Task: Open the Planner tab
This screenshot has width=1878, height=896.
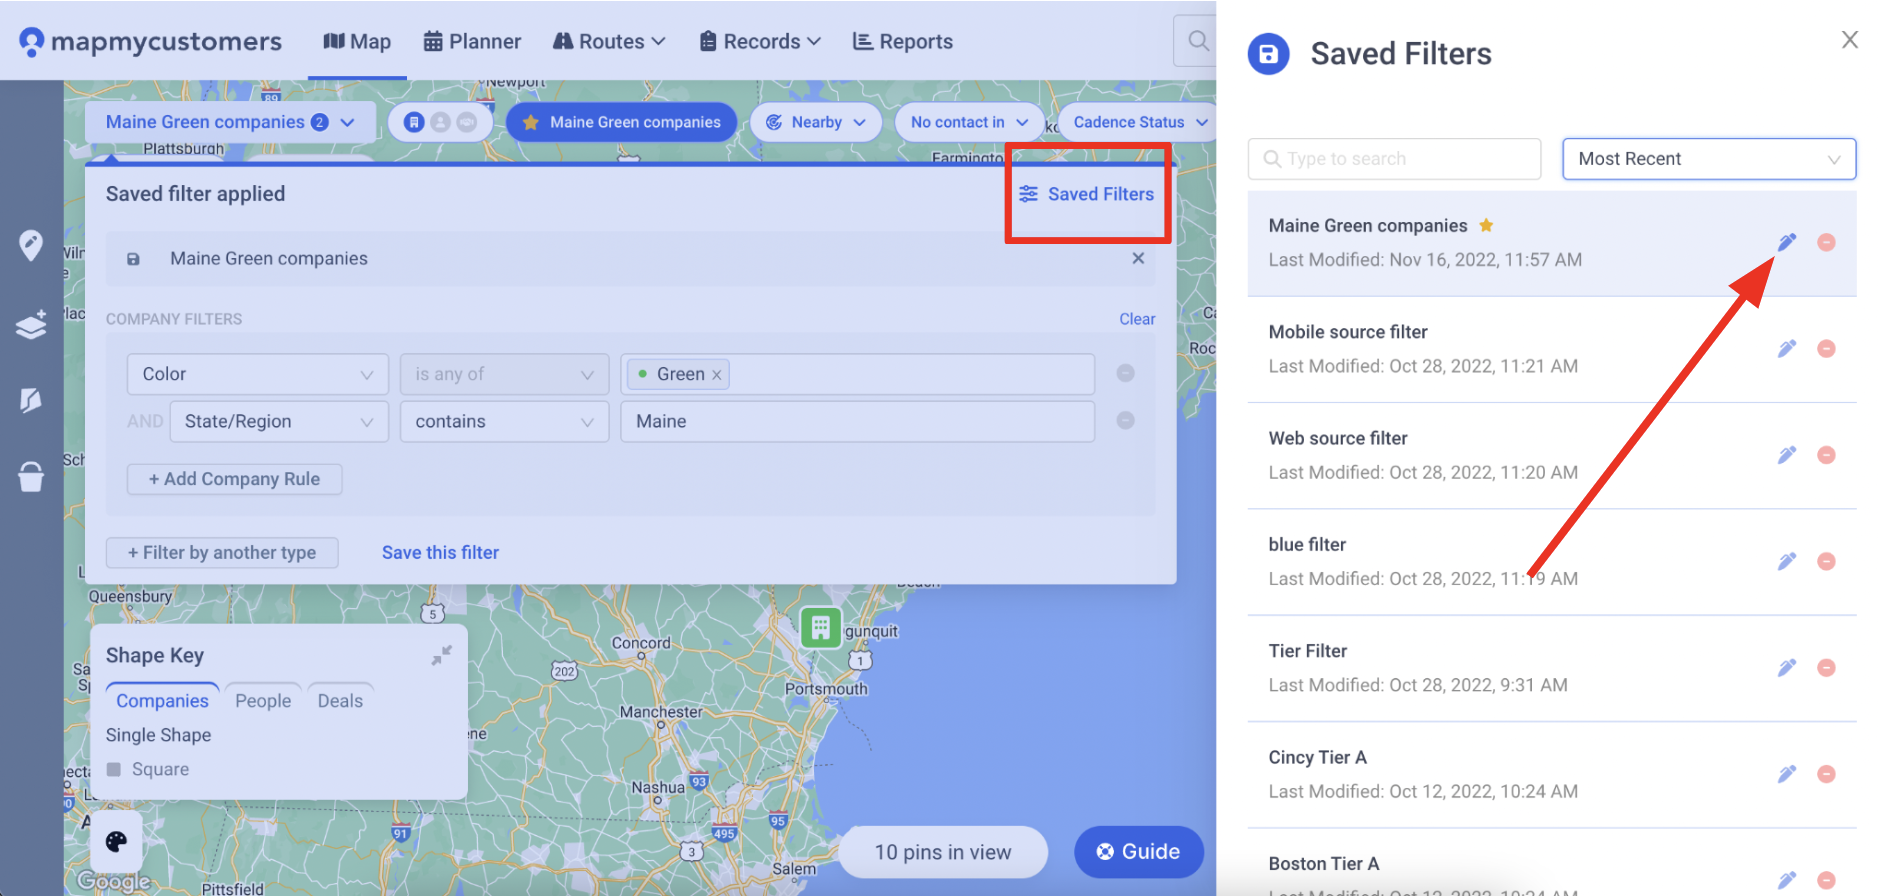Action: click(x=472, y=41)
